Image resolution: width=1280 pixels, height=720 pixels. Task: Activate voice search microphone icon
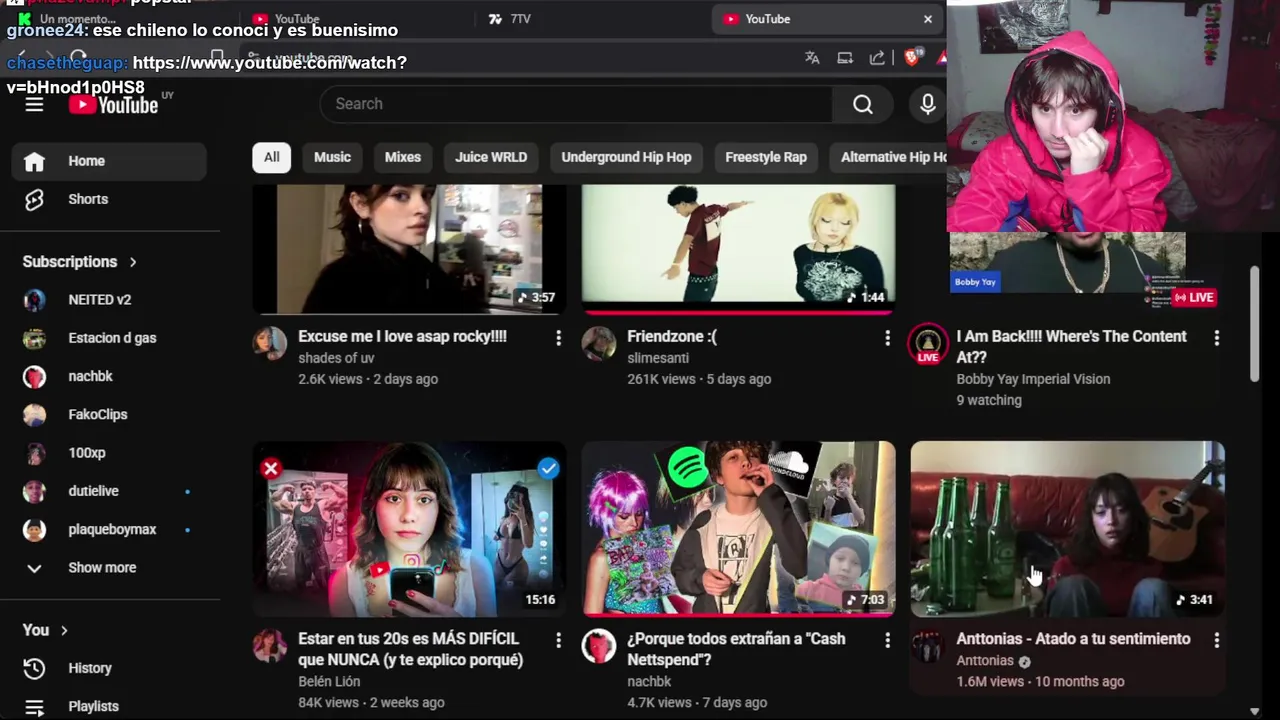pos(928,104)
